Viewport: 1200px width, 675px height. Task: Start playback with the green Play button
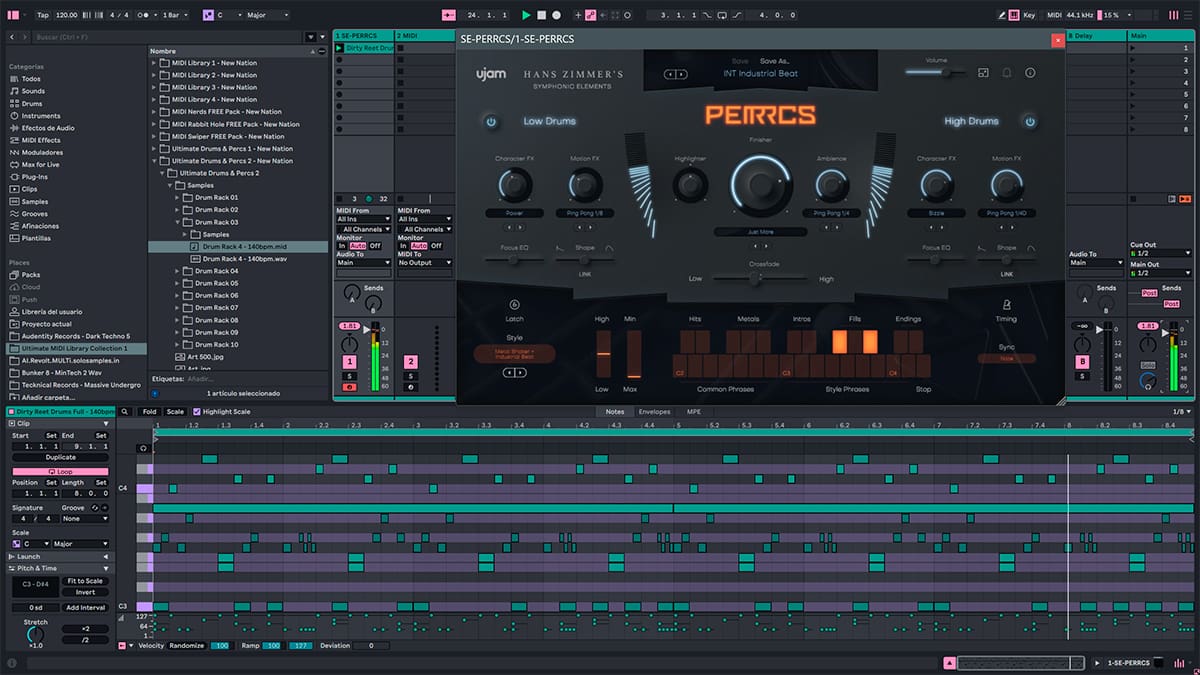(x=526, y=15)
